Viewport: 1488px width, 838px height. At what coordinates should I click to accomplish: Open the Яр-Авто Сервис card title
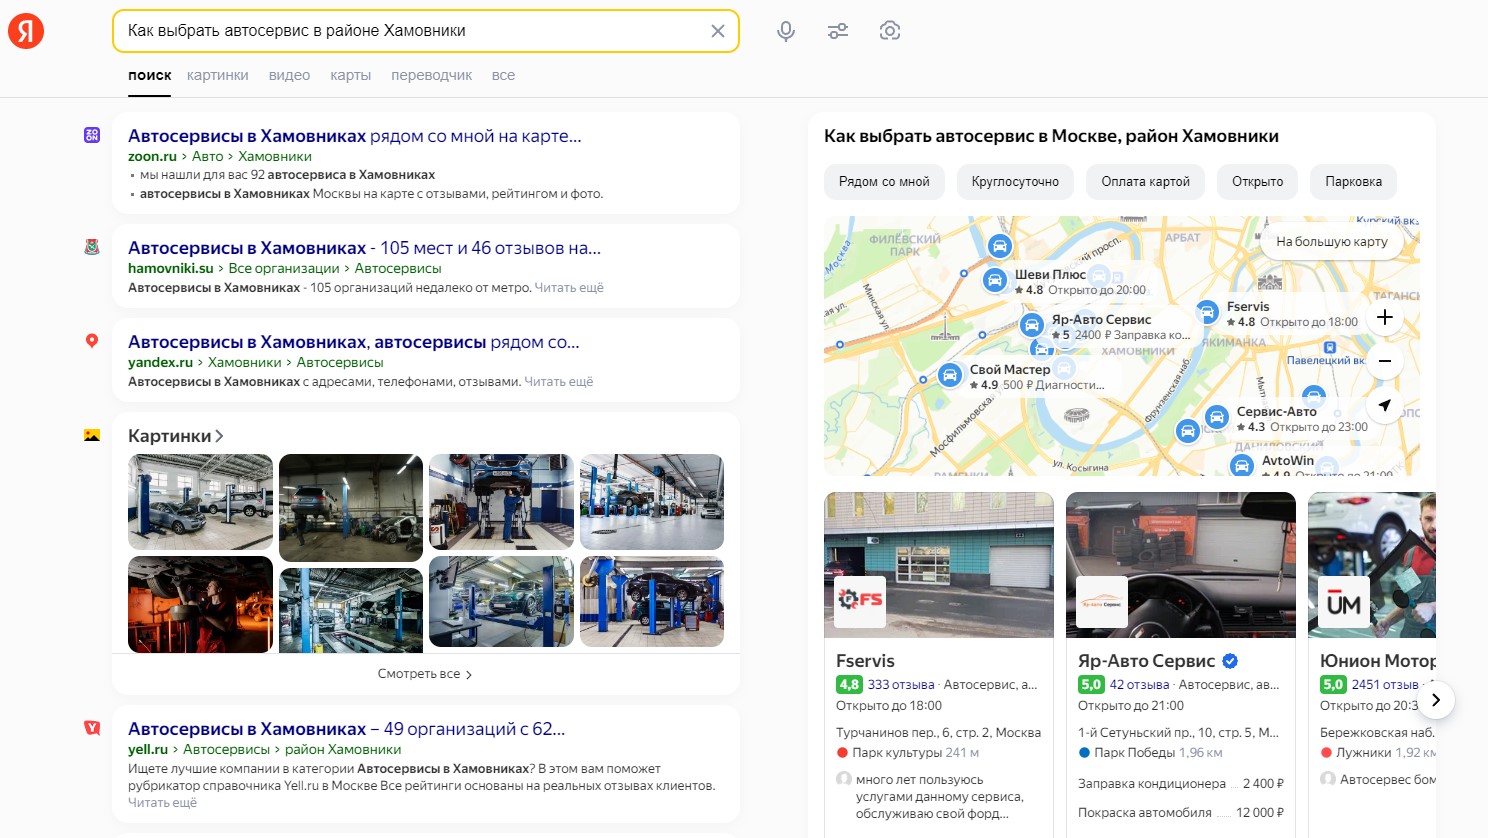(1146, 661)
